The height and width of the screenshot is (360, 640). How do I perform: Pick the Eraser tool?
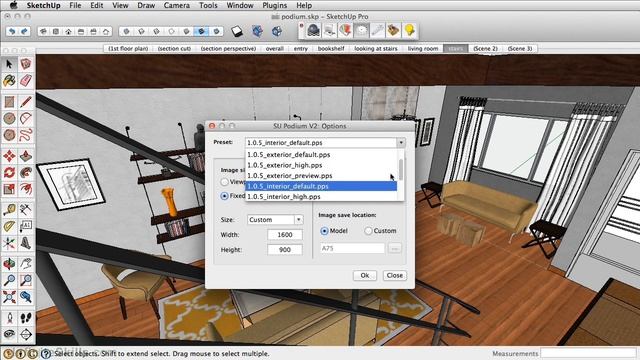click(x=26, y=81)
